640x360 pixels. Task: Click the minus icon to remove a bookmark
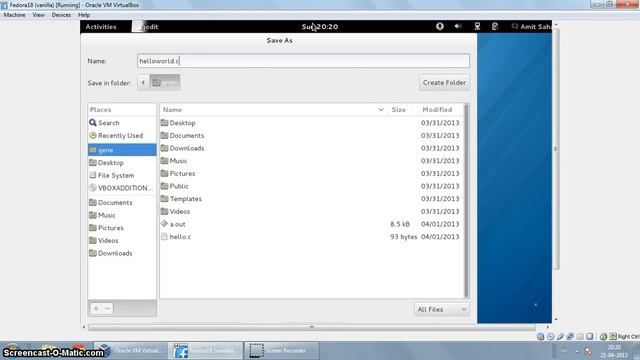[x=107, y=309]
